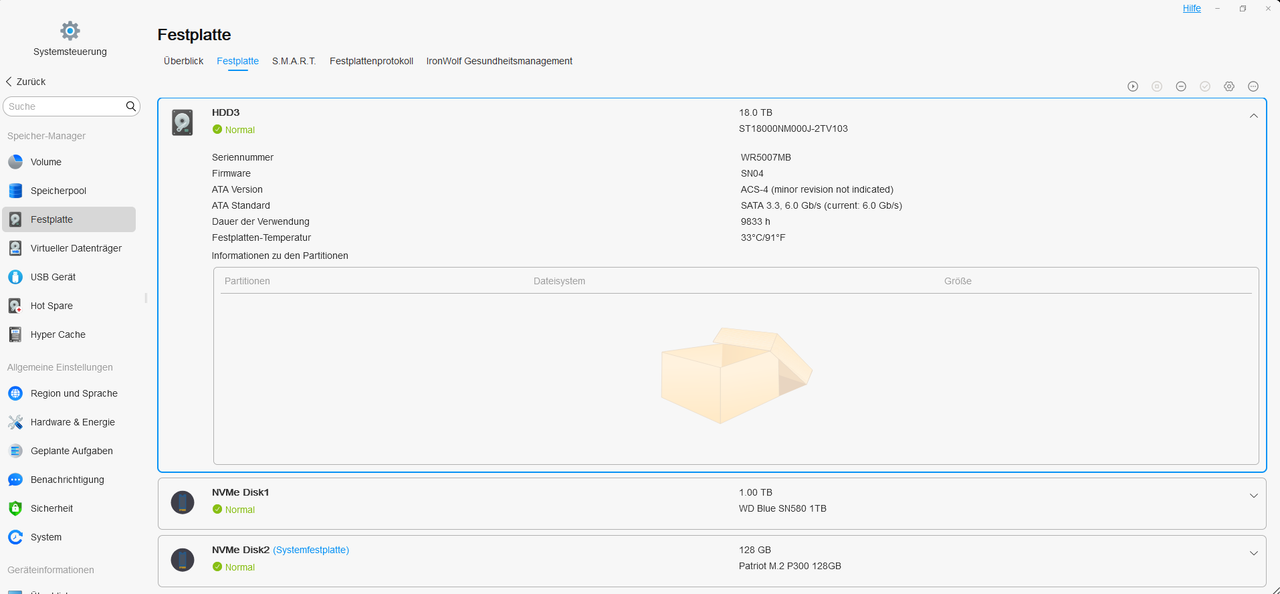Click the search magnifier icon
1280x594 pixels.
(131, 106)
